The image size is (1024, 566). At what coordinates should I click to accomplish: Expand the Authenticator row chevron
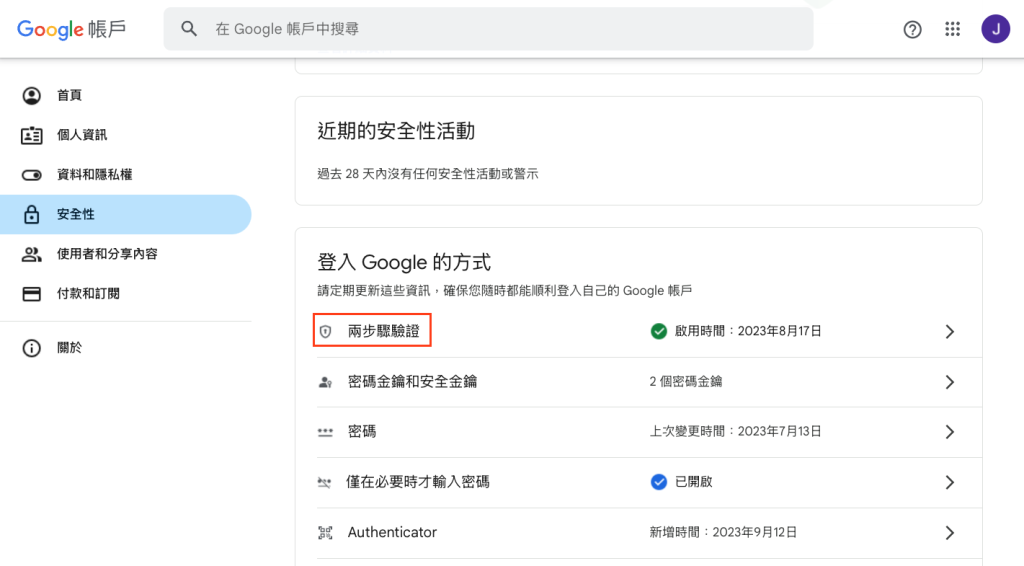coord(950,533)
